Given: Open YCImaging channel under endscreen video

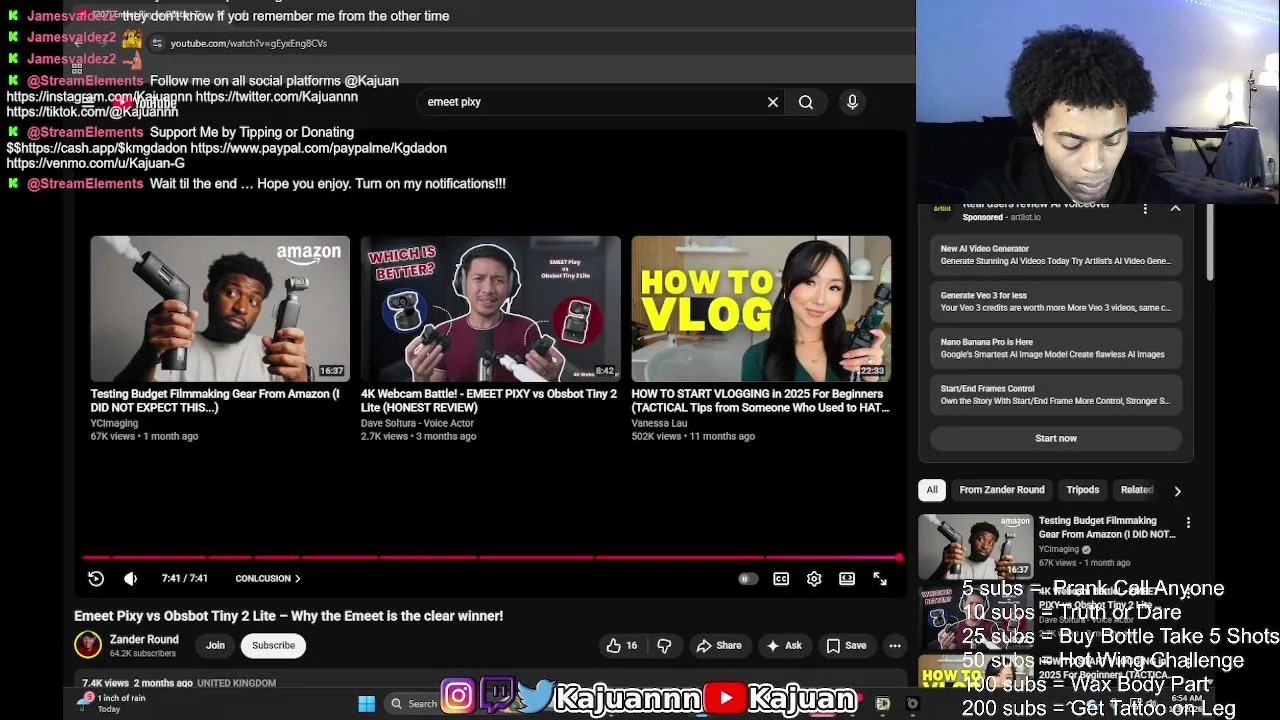Looking at the screenshot, I should pos(114,423).
